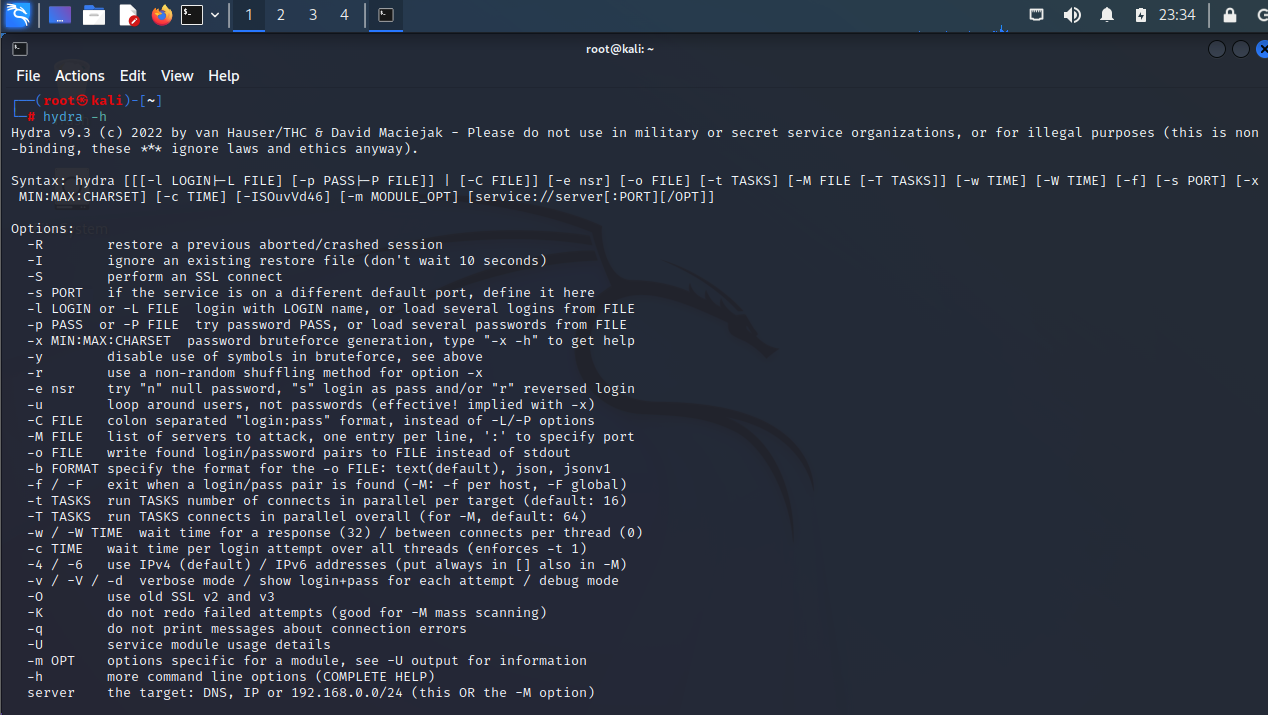
Task: Switch to workspace 3
Action: coord(313,15)
